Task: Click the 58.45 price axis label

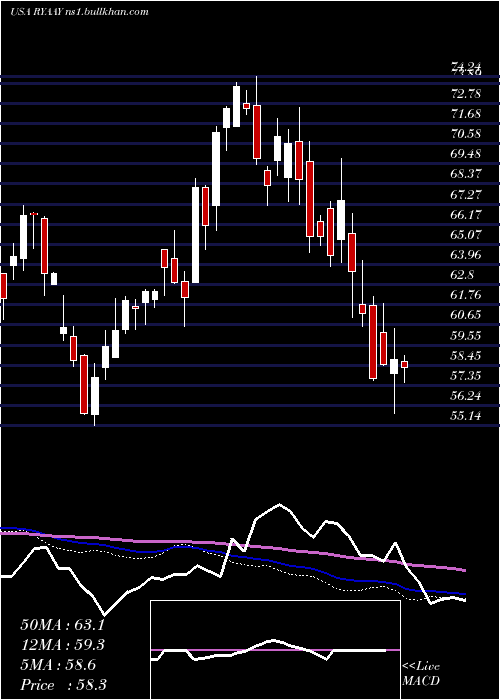Action: coord(467,356)
